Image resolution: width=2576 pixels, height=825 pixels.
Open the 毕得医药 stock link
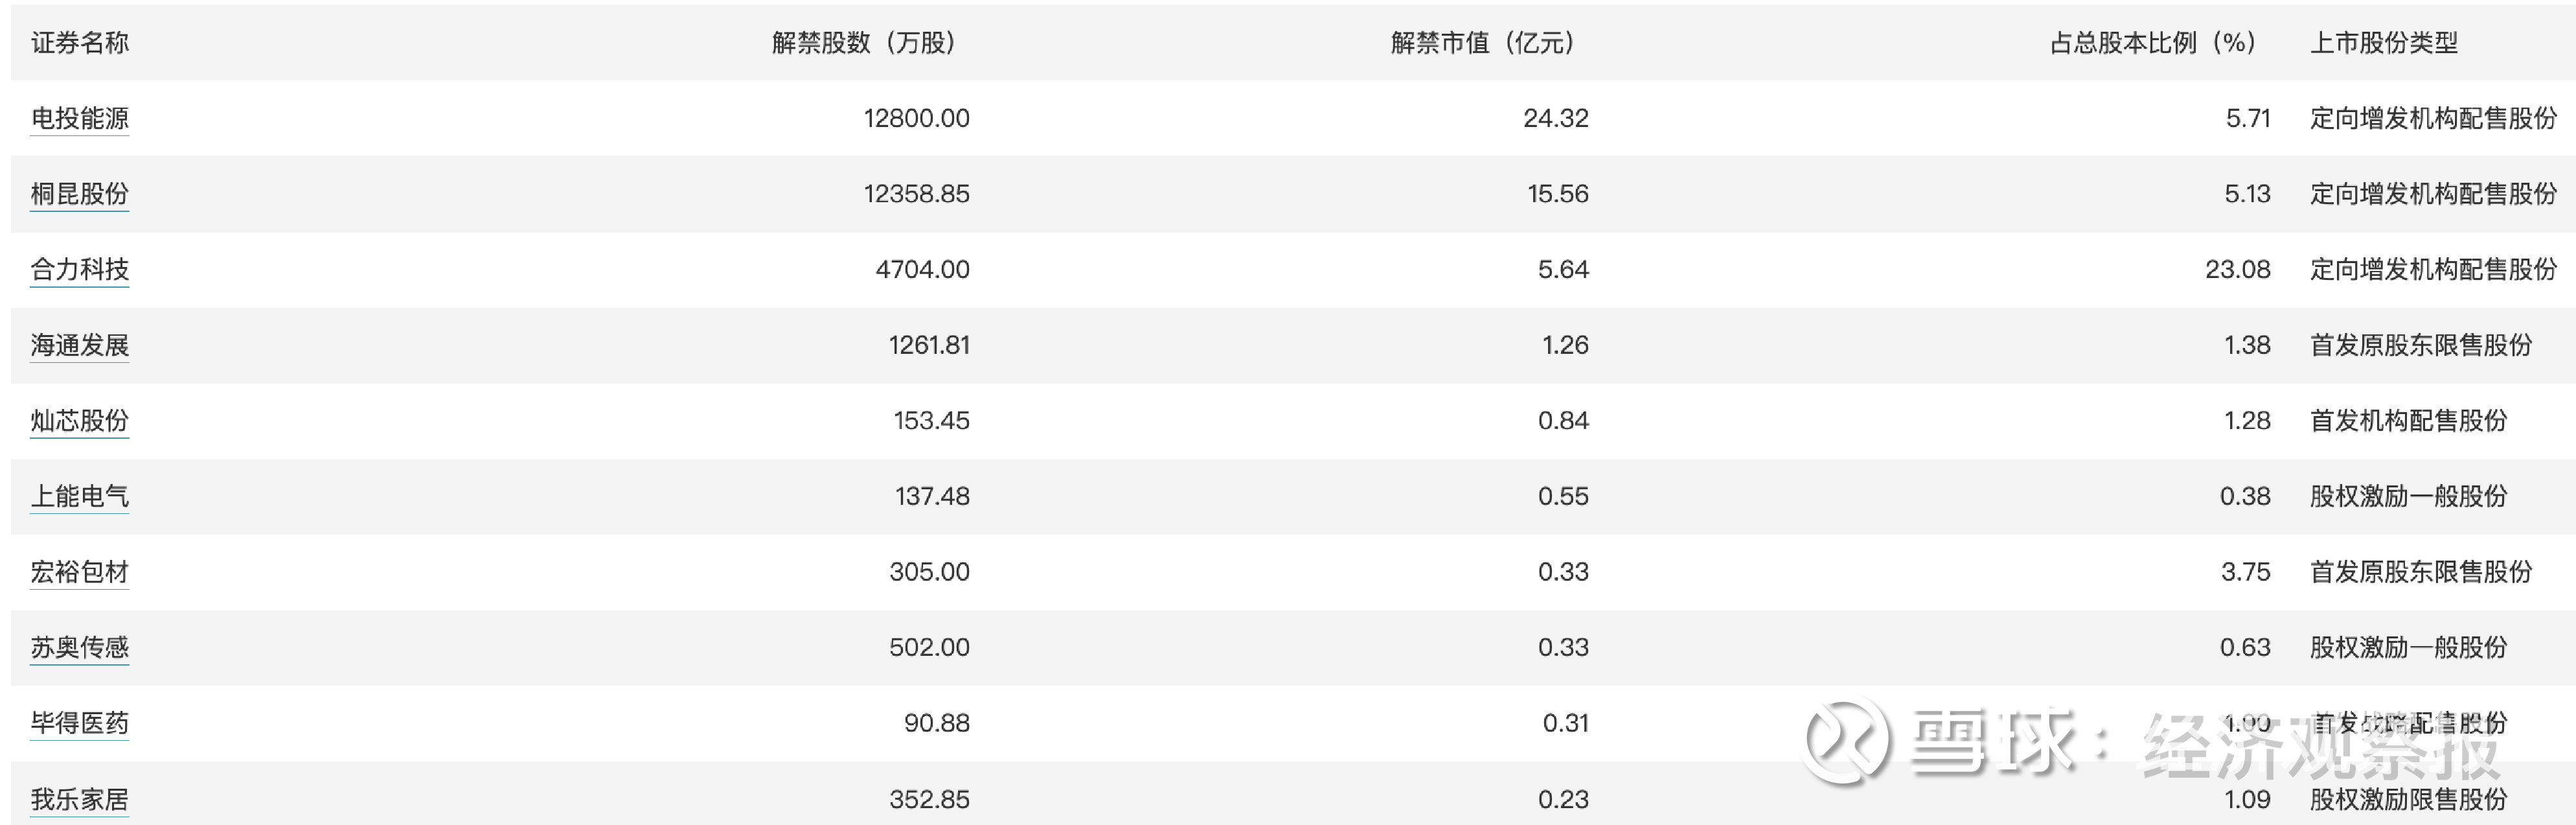[x=80, y=723]
